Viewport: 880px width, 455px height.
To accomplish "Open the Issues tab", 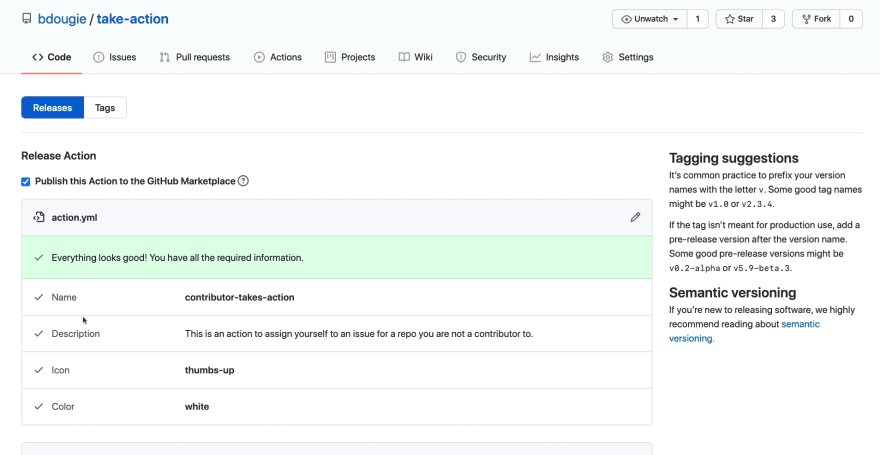I will point(114,57).
